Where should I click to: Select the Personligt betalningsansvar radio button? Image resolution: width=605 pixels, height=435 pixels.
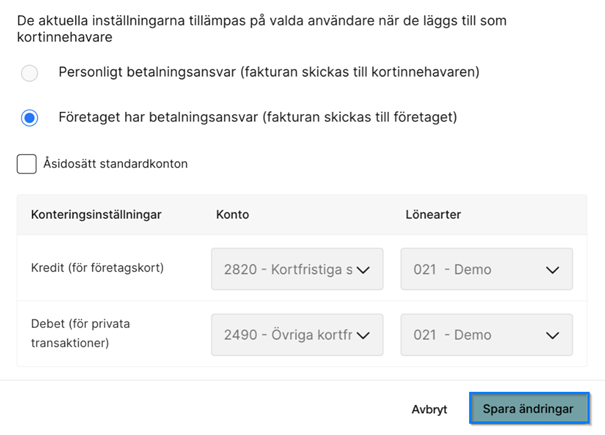point(30,72)
